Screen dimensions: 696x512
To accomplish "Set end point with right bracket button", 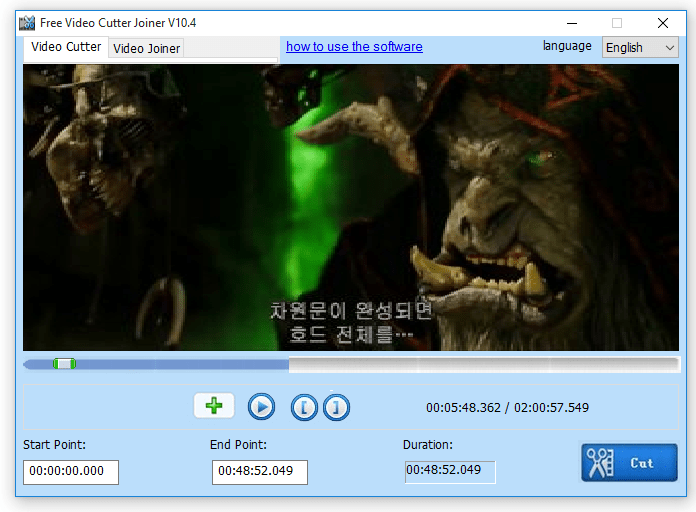I will tap(336, 407).
